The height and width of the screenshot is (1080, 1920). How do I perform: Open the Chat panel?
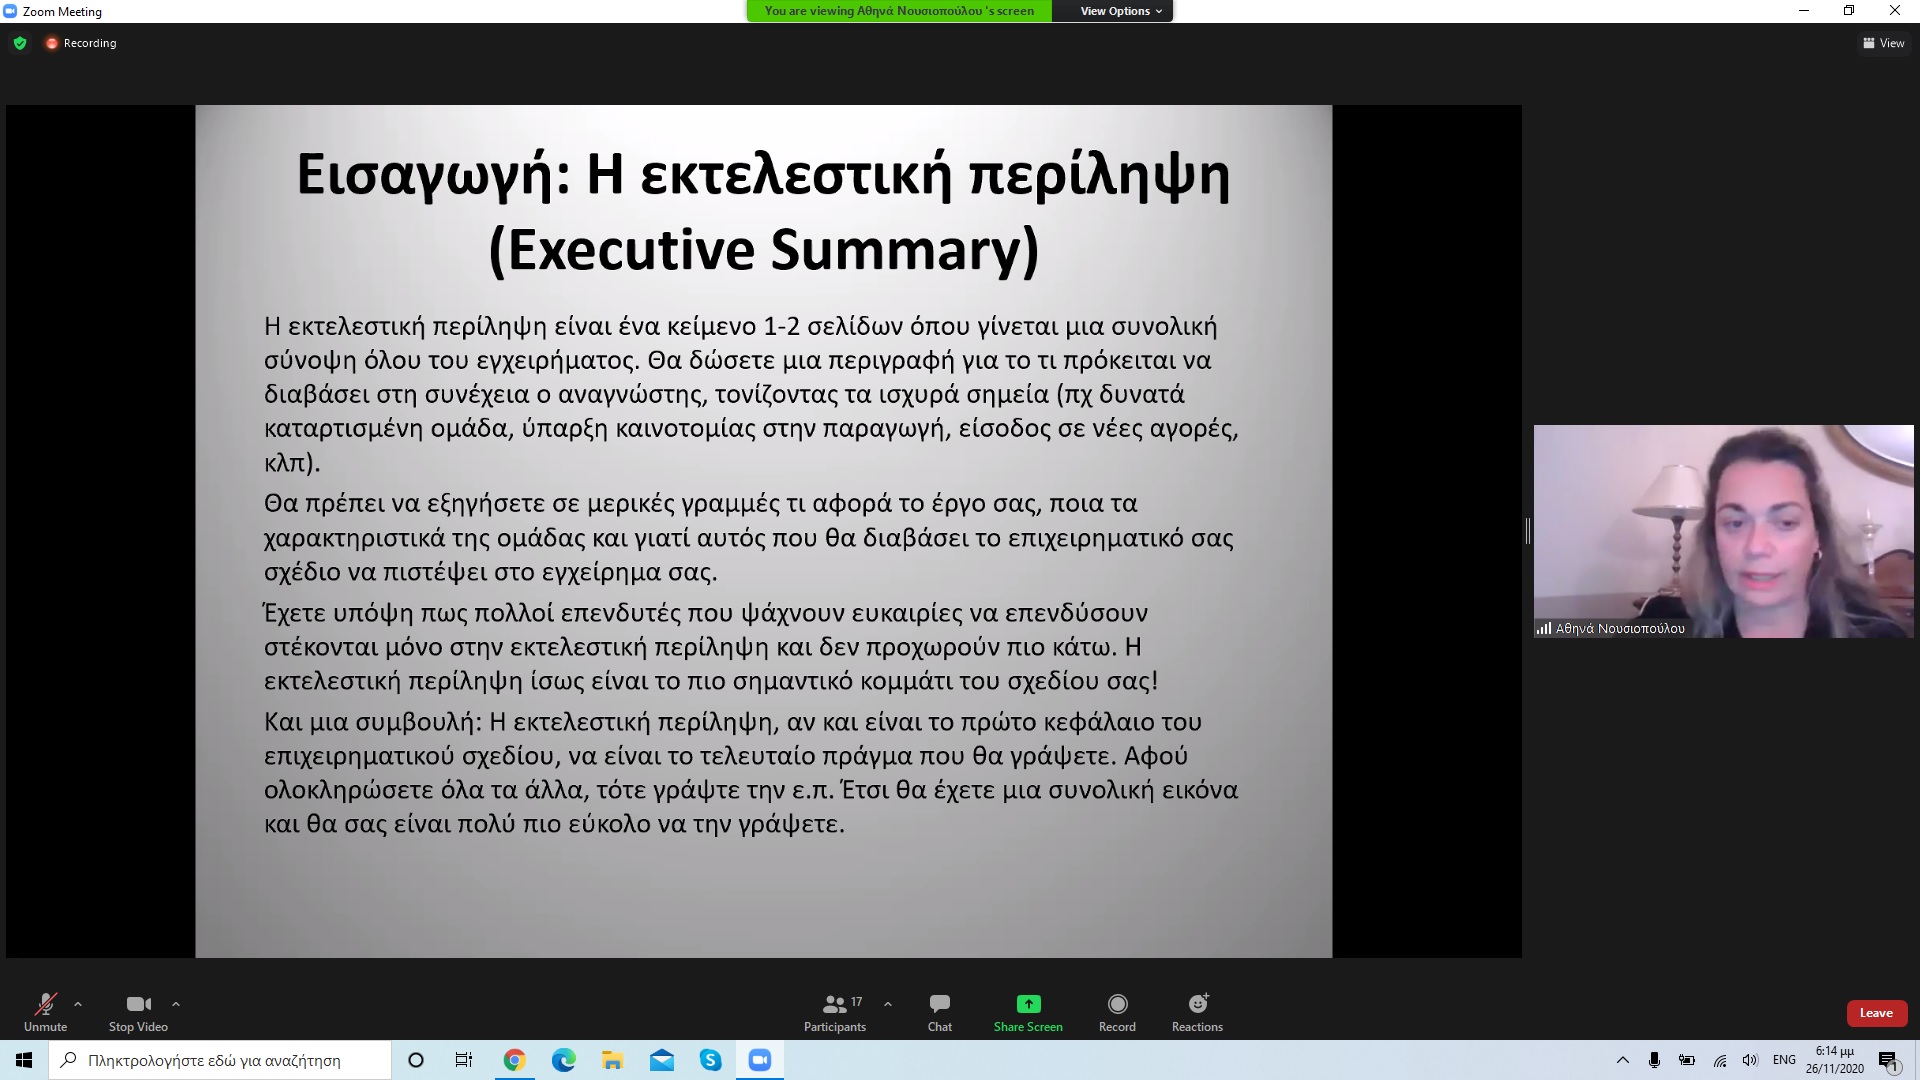pyautogui.click(x=939, y=1012)
